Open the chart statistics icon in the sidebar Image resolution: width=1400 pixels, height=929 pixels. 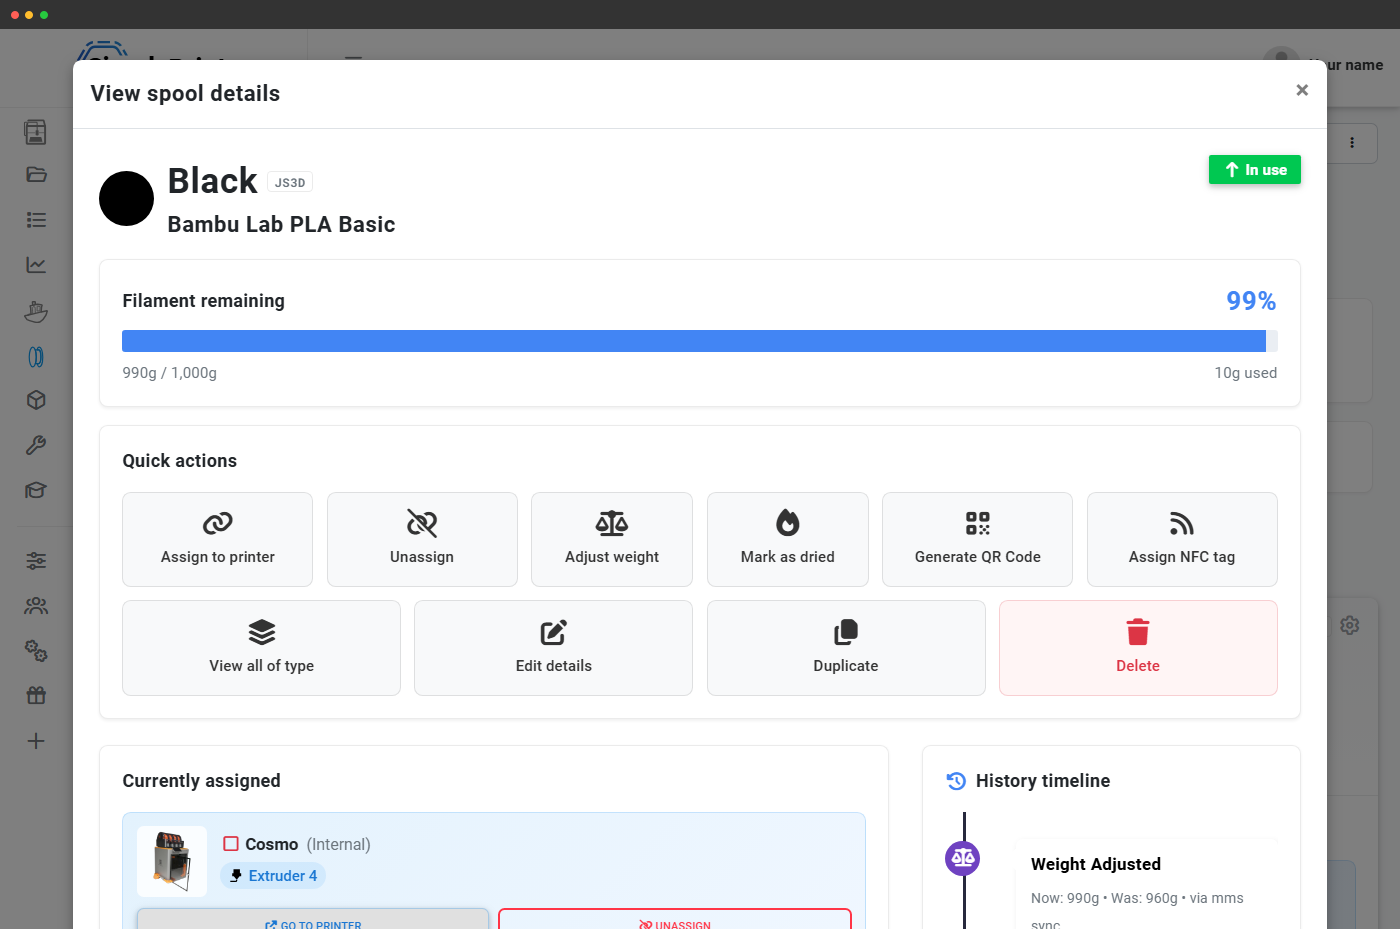[x=36, y=265]
